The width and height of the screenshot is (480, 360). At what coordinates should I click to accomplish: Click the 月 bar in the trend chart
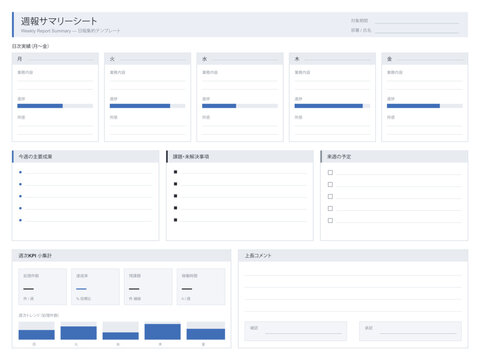click(36, 335)
